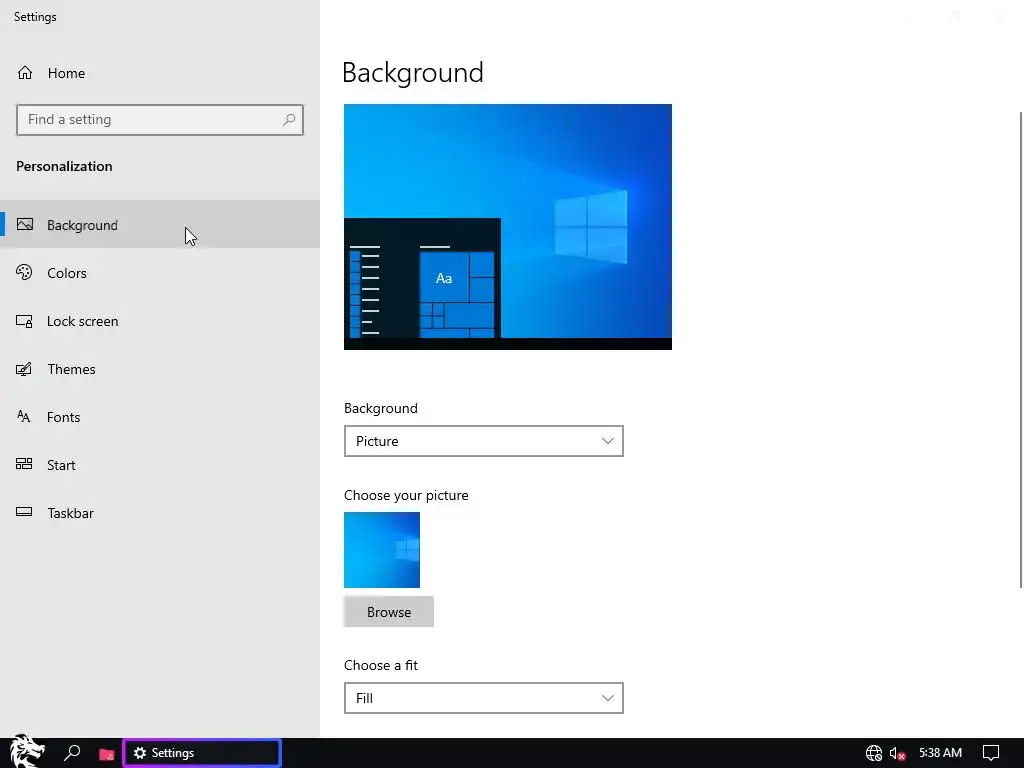Click the Settings taskbar button
The width and height of the screenshot is (1024, 768).
point(202,753)
